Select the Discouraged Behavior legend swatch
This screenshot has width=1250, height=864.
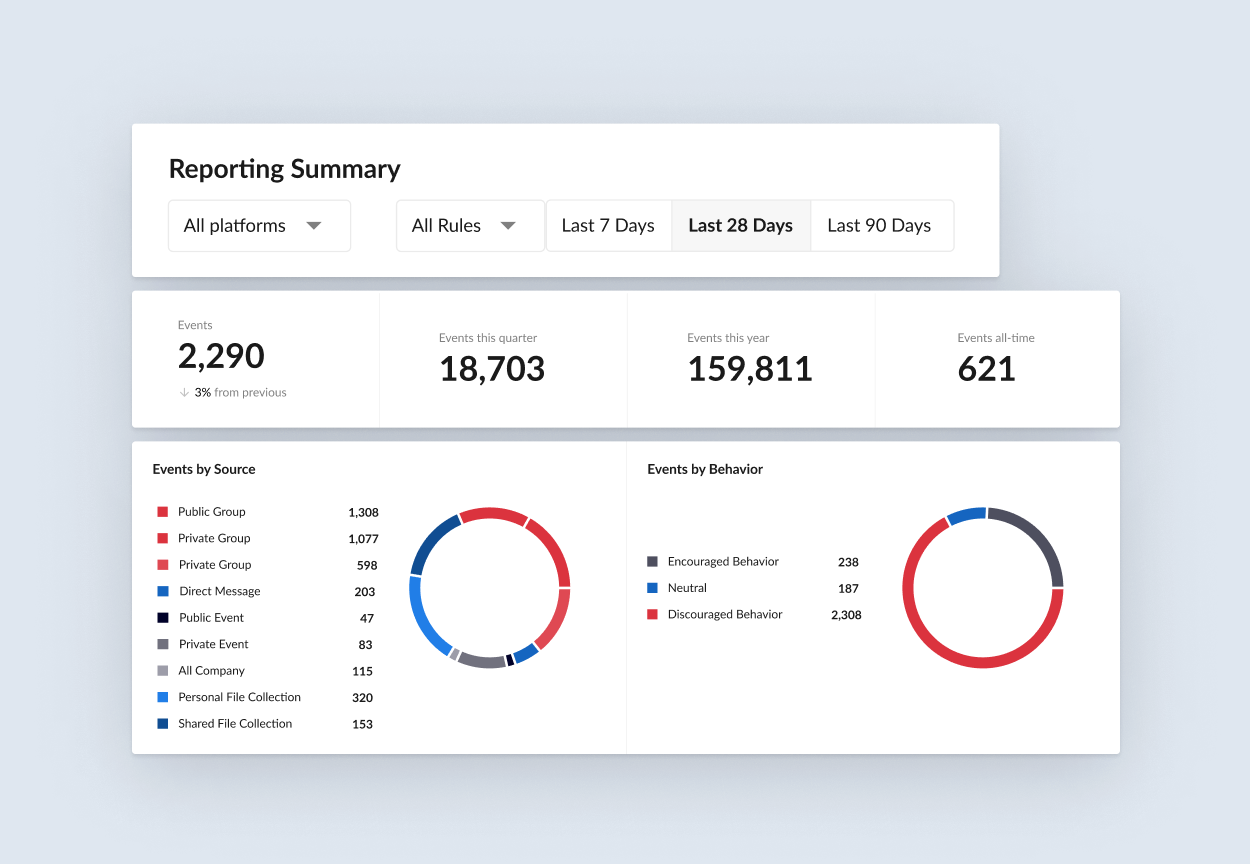click(x=652, y=615)
